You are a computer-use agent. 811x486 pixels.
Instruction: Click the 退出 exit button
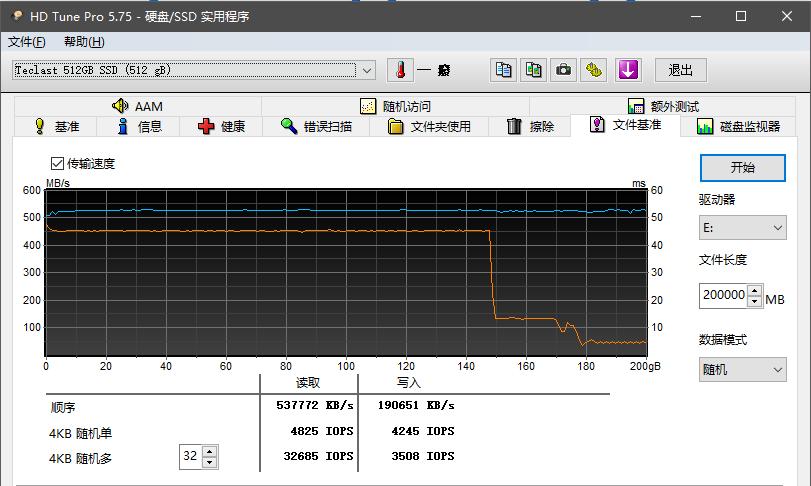tap(681, 70)
